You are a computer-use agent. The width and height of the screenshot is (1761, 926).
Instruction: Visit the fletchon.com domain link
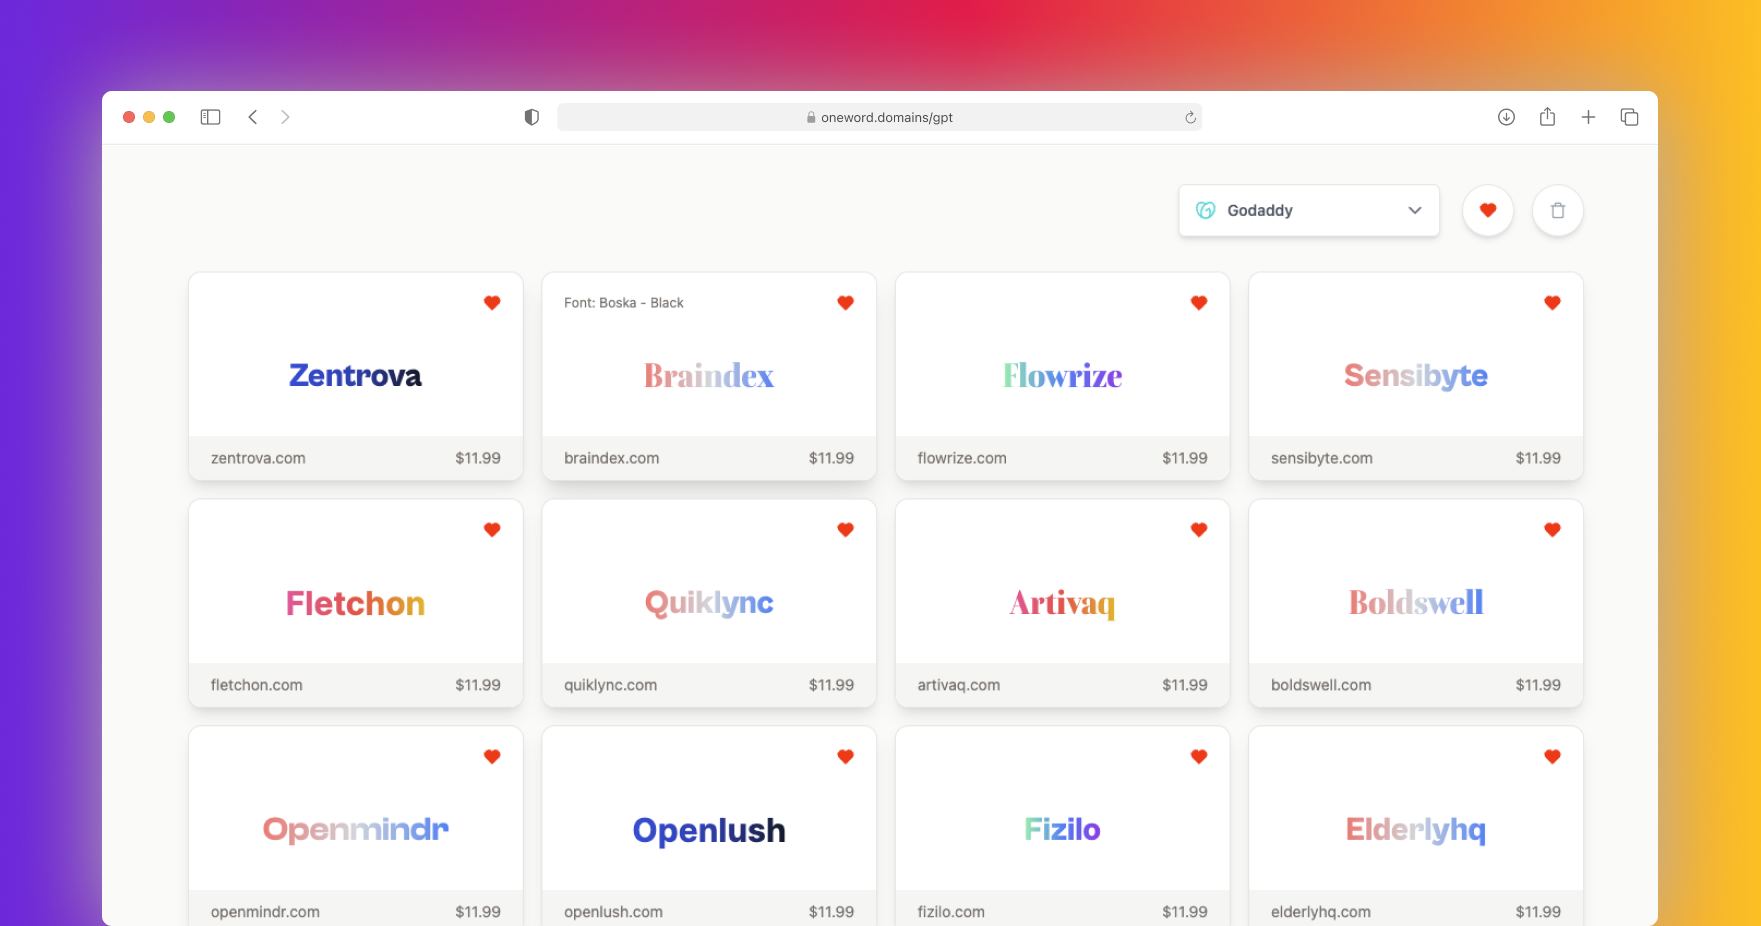256,685
